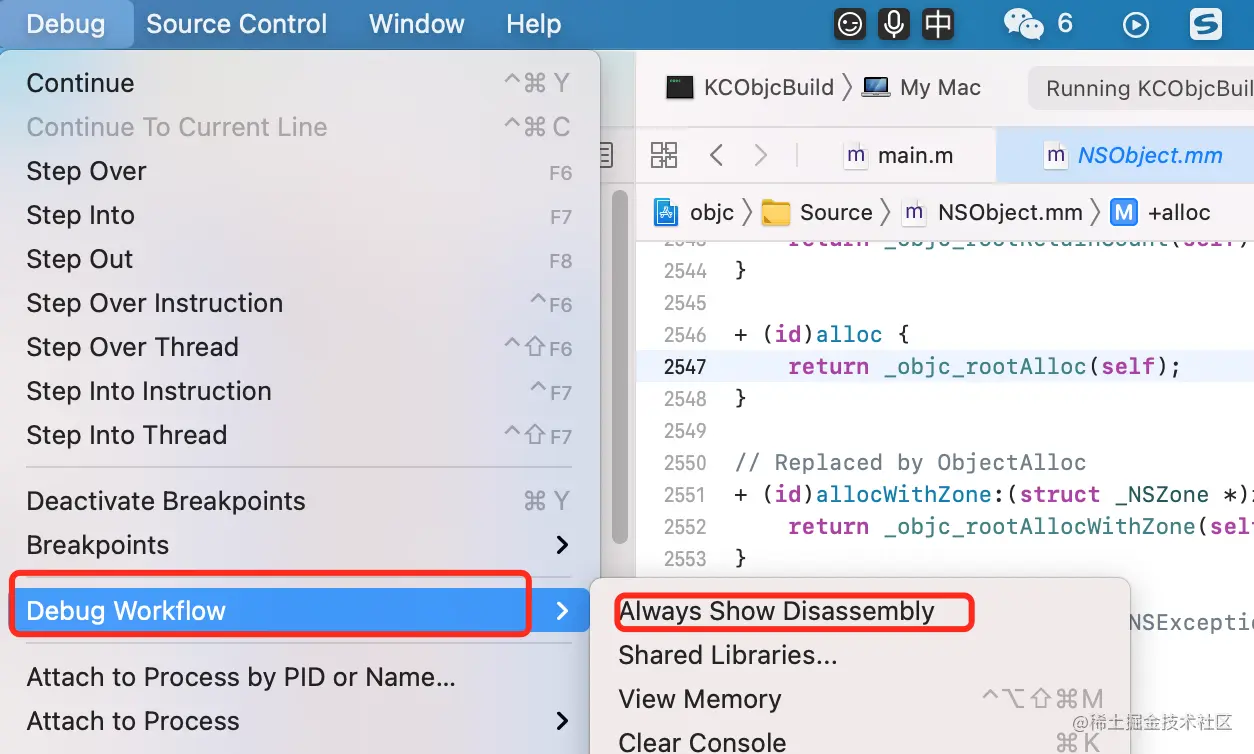Choose Step Over
The image size is (1254, 754).
pos(300,171)
